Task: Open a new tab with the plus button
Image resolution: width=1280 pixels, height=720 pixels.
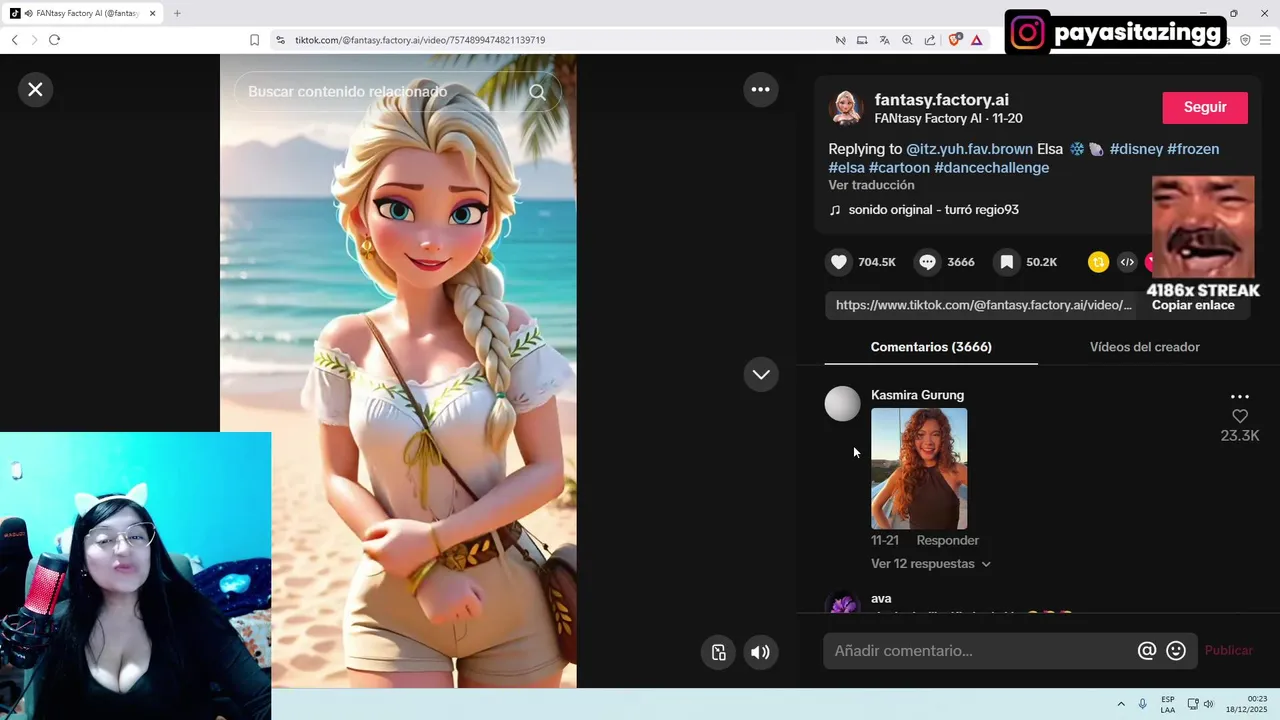Action: pyautogui.click(x=177, y=13)
